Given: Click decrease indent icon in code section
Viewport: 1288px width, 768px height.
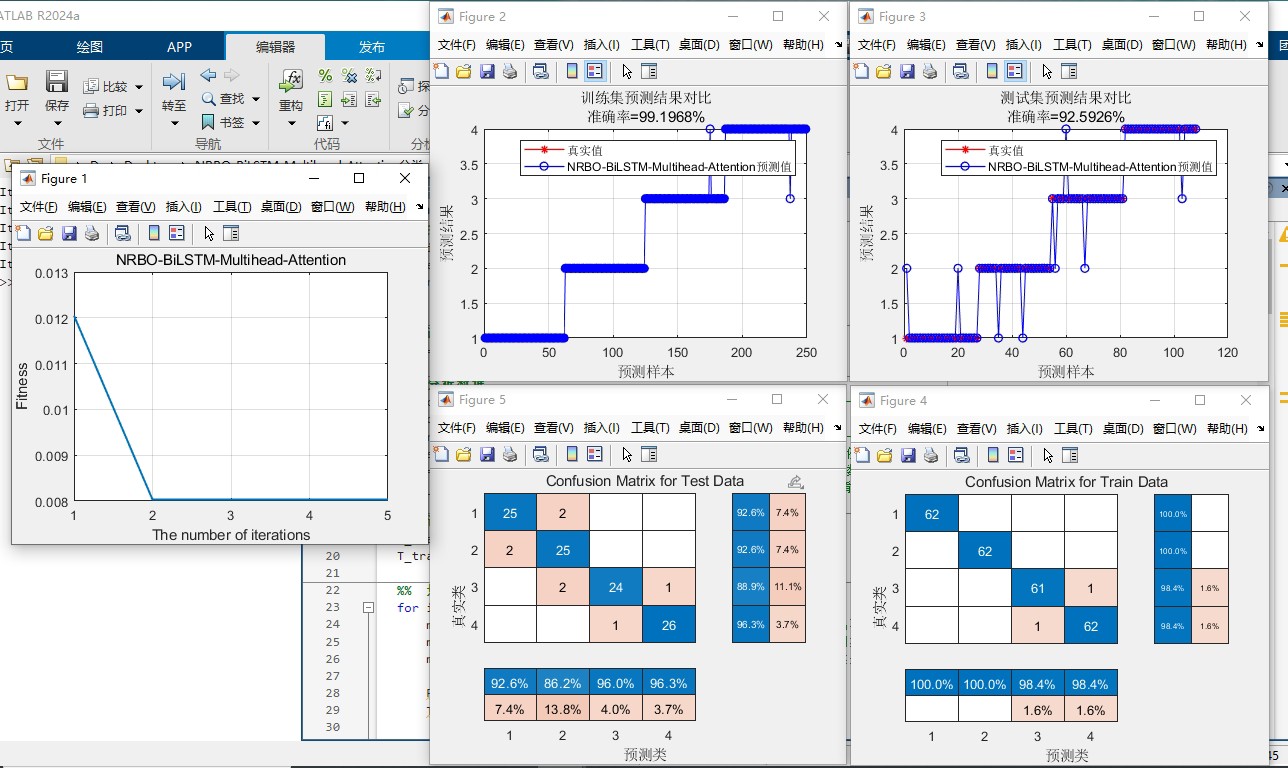Looking at the screenshot, I should [373, 99].
